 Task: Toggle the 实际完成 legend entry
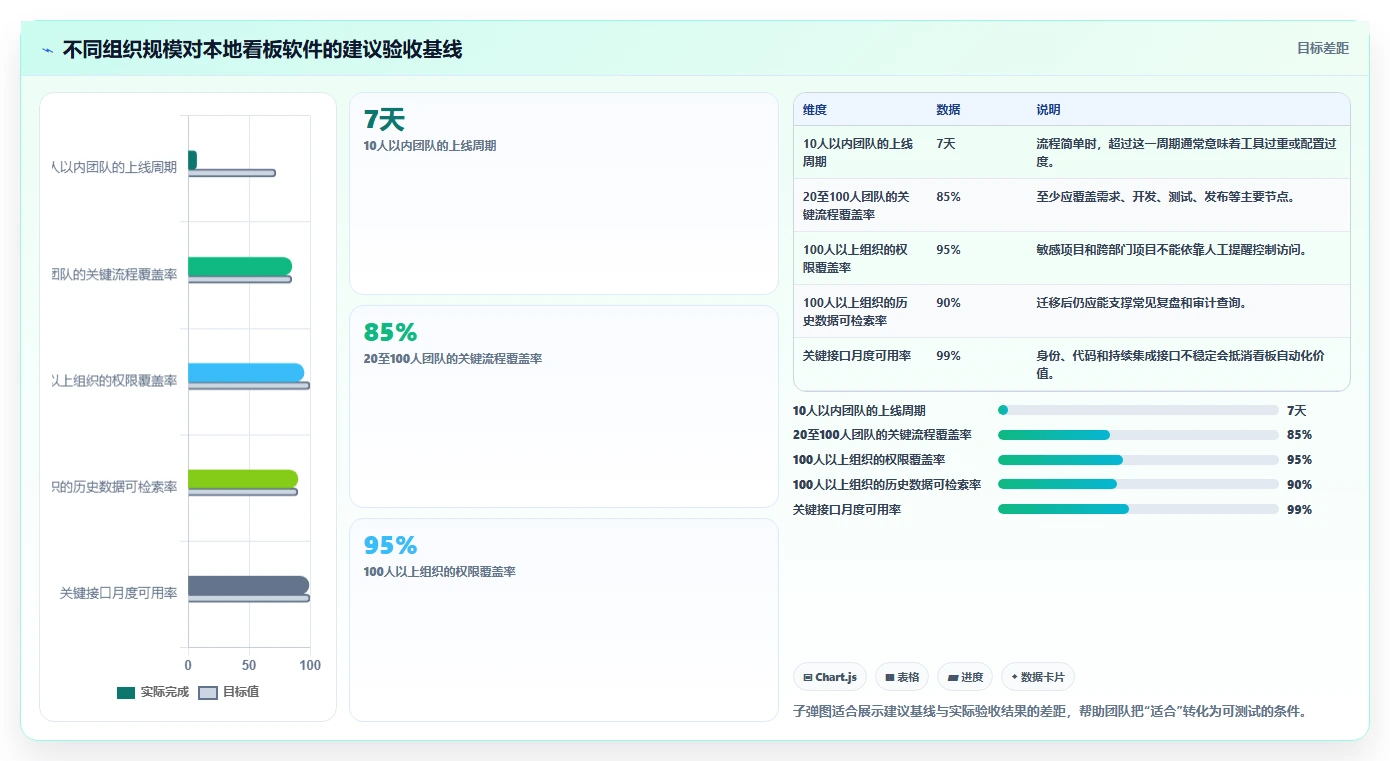point(153,692)
